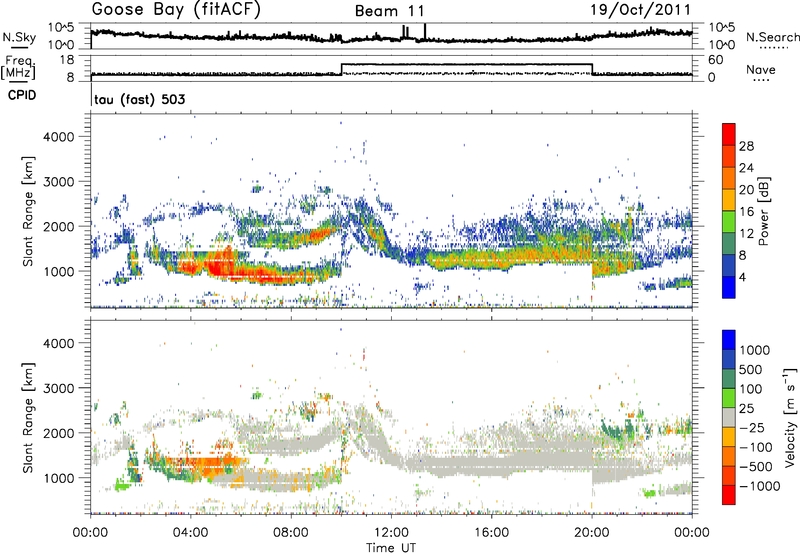This screenshot has width=800, height=554.
Task: Click the 28 value on power colorbar
Action: point(746,146)
